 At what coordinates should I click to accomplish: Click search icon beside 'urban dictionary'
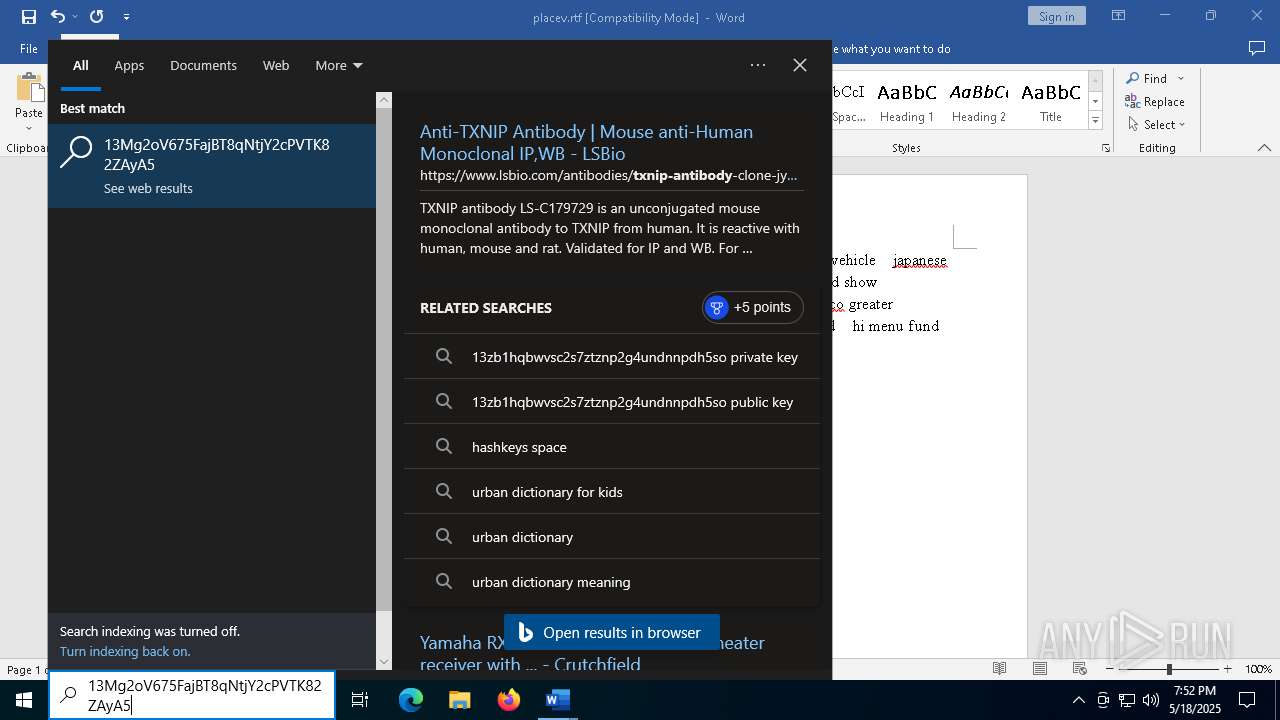[x=444, y=537]
